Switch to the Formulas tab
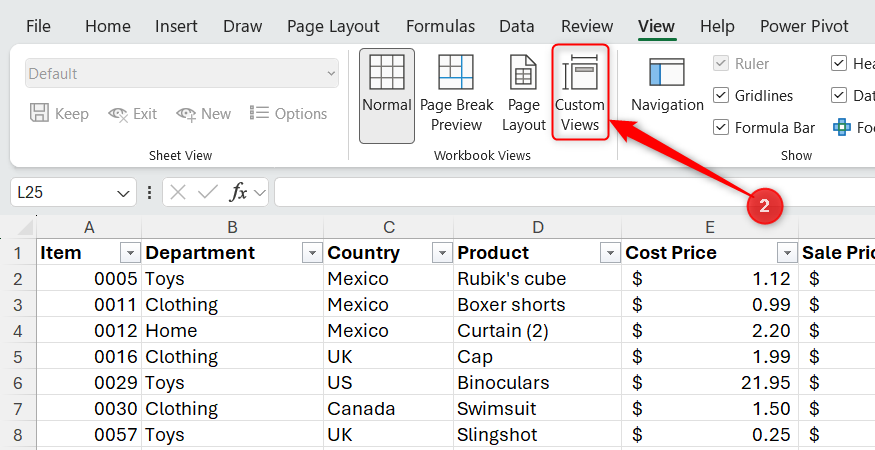Image resolution: width=875 pixels, height=450 pixels. [440, 26]
